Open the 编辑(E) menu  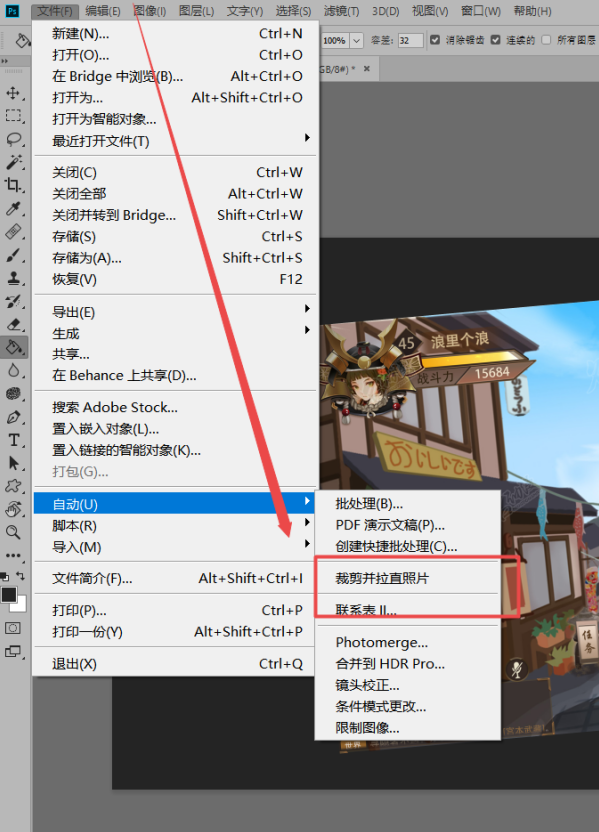102,11
